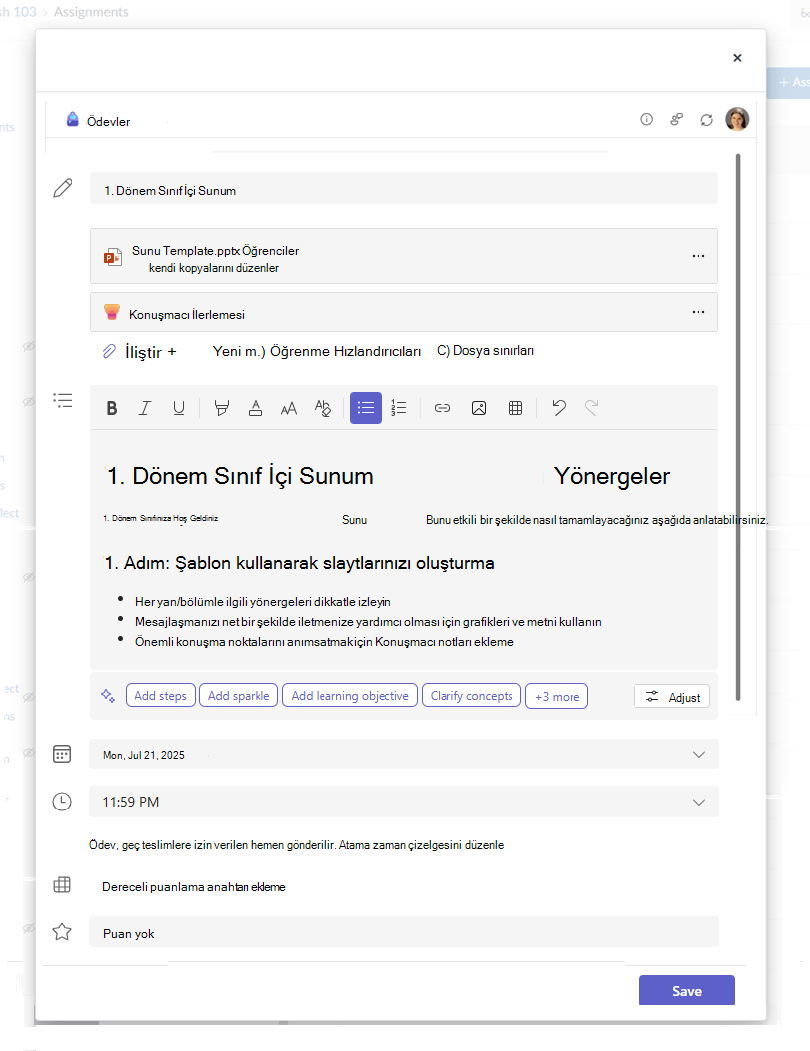Click the Add learning objective suggestion

pos(350,696)
